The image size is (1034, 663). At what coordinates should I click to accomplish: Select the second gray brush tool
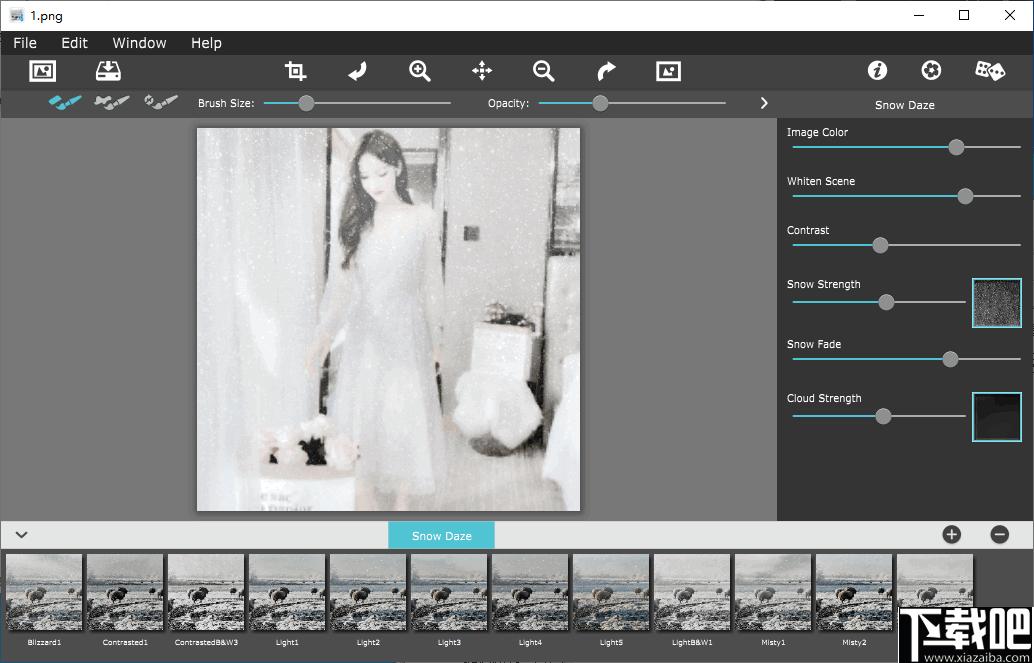111,102
